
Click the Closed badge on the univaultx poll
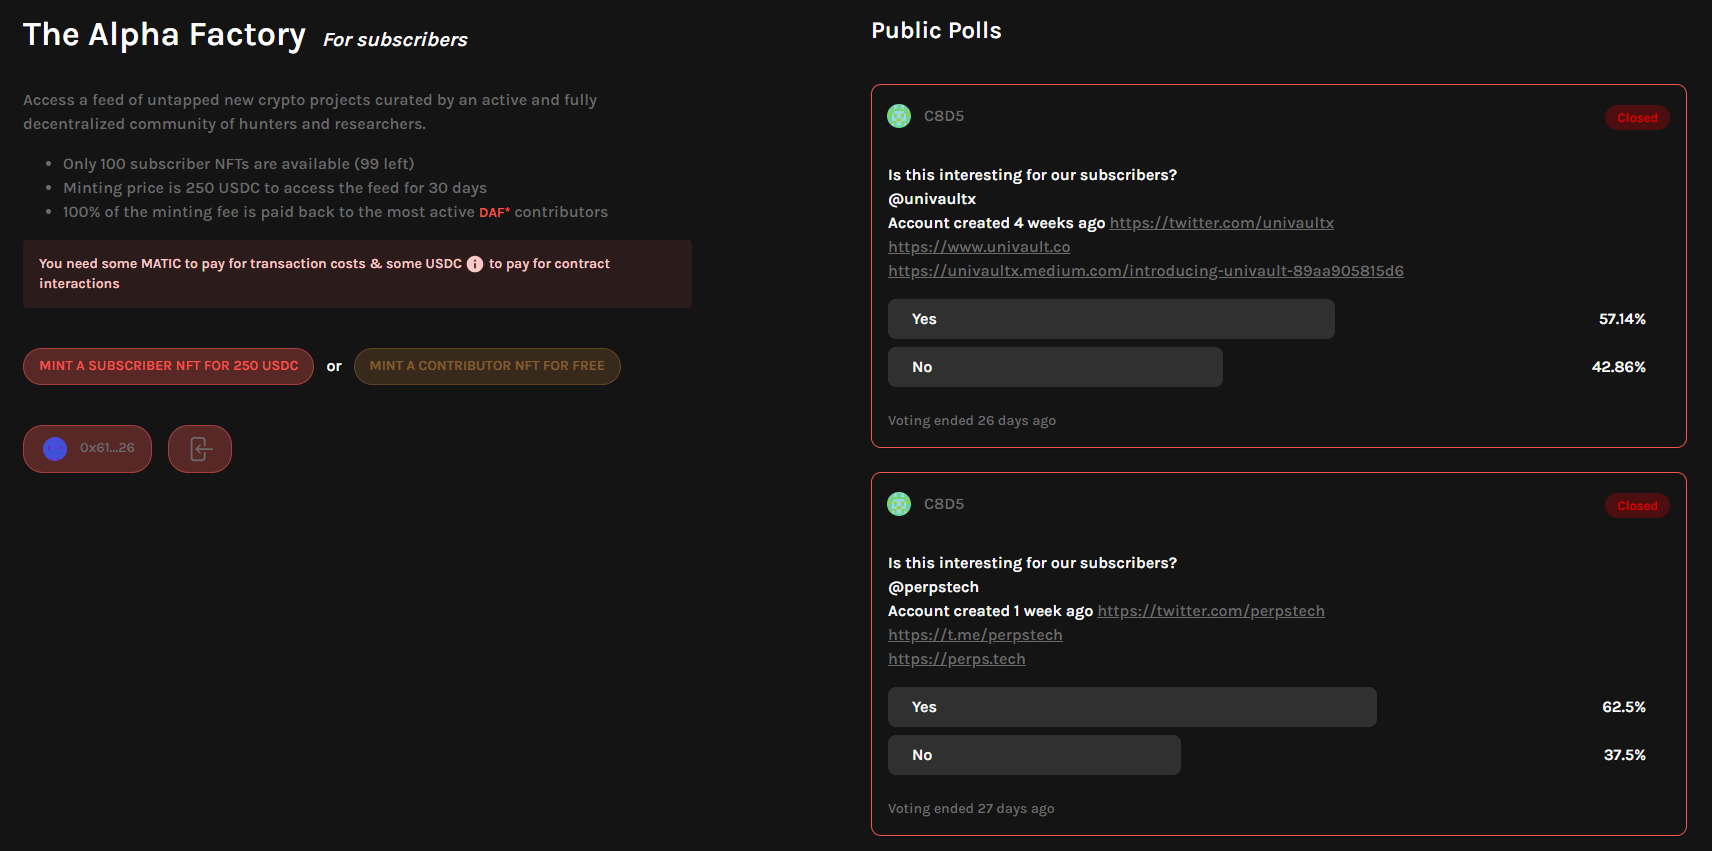point(1636,118)
